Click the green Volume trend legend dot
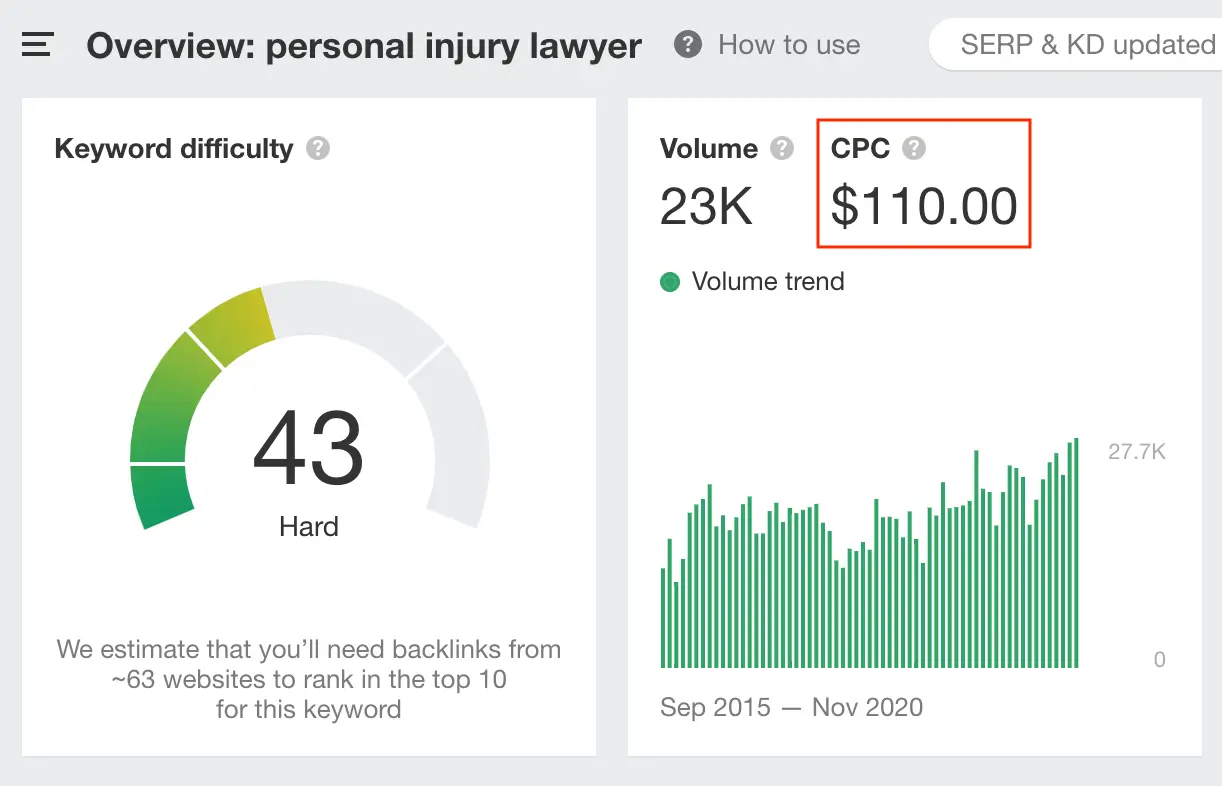Viewport: 1222px width, 786px height. [670, 282]
